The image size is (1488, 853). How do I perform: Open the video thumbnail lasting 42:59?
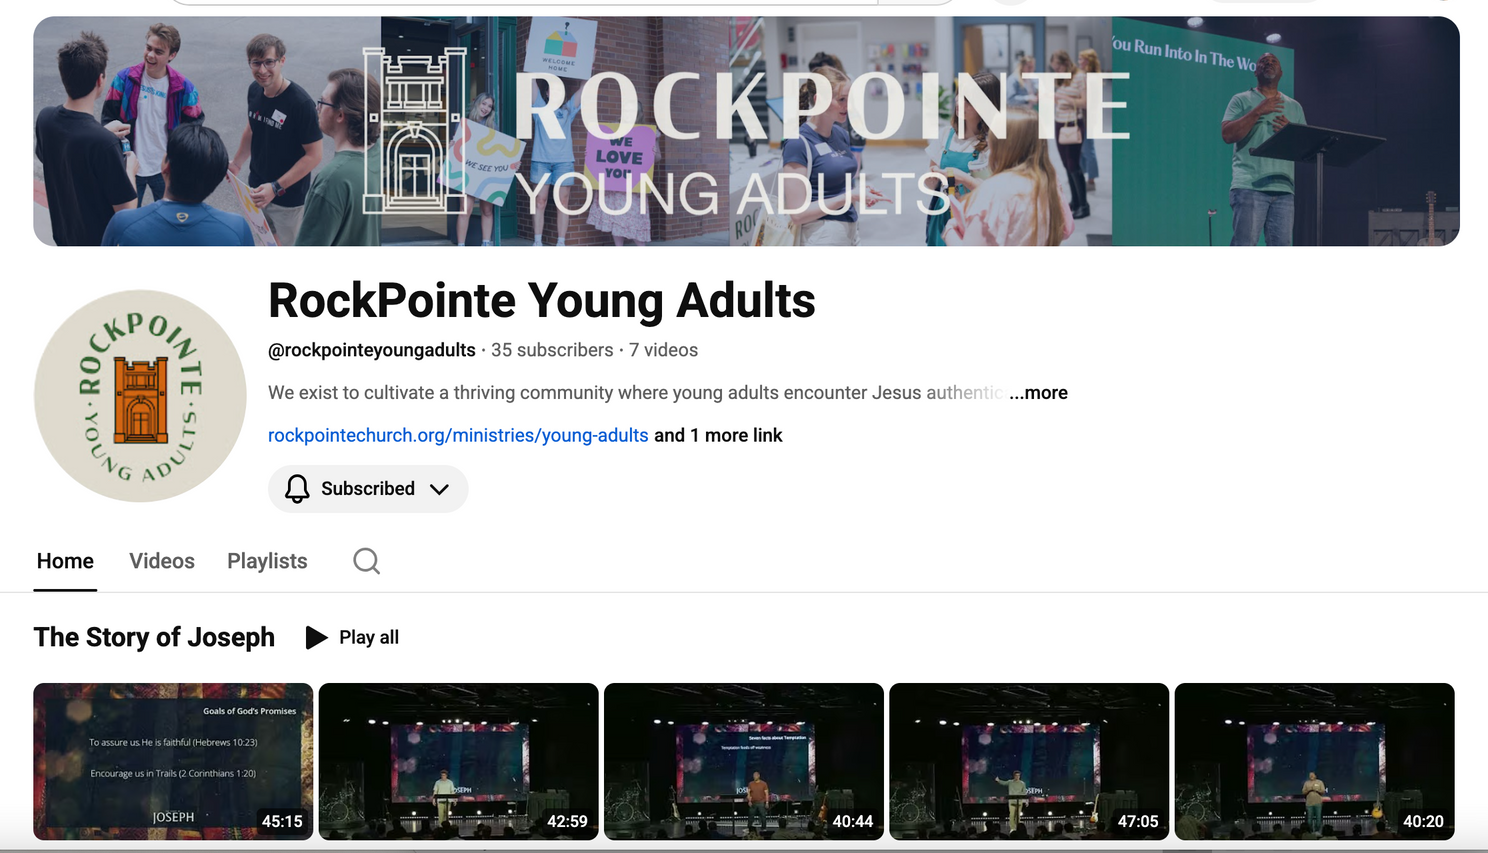pos(458,761)
